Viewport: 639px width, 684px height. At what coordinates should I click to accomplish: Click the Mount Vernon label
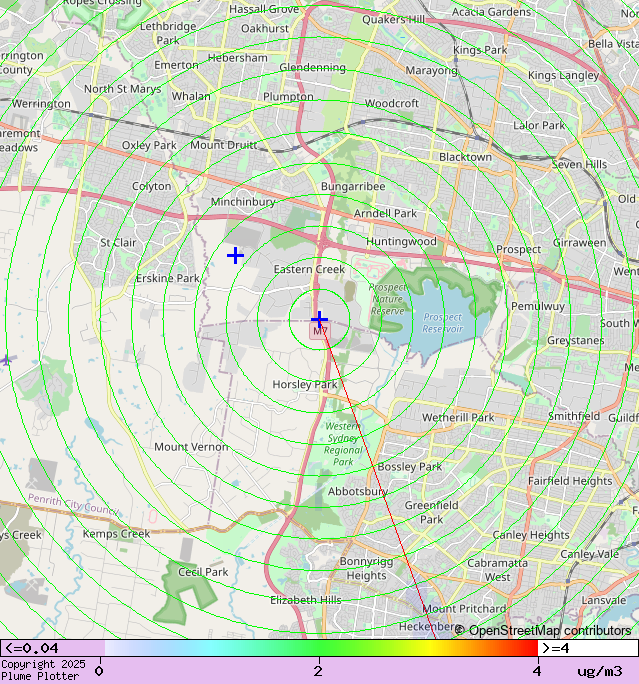point(191,447)
